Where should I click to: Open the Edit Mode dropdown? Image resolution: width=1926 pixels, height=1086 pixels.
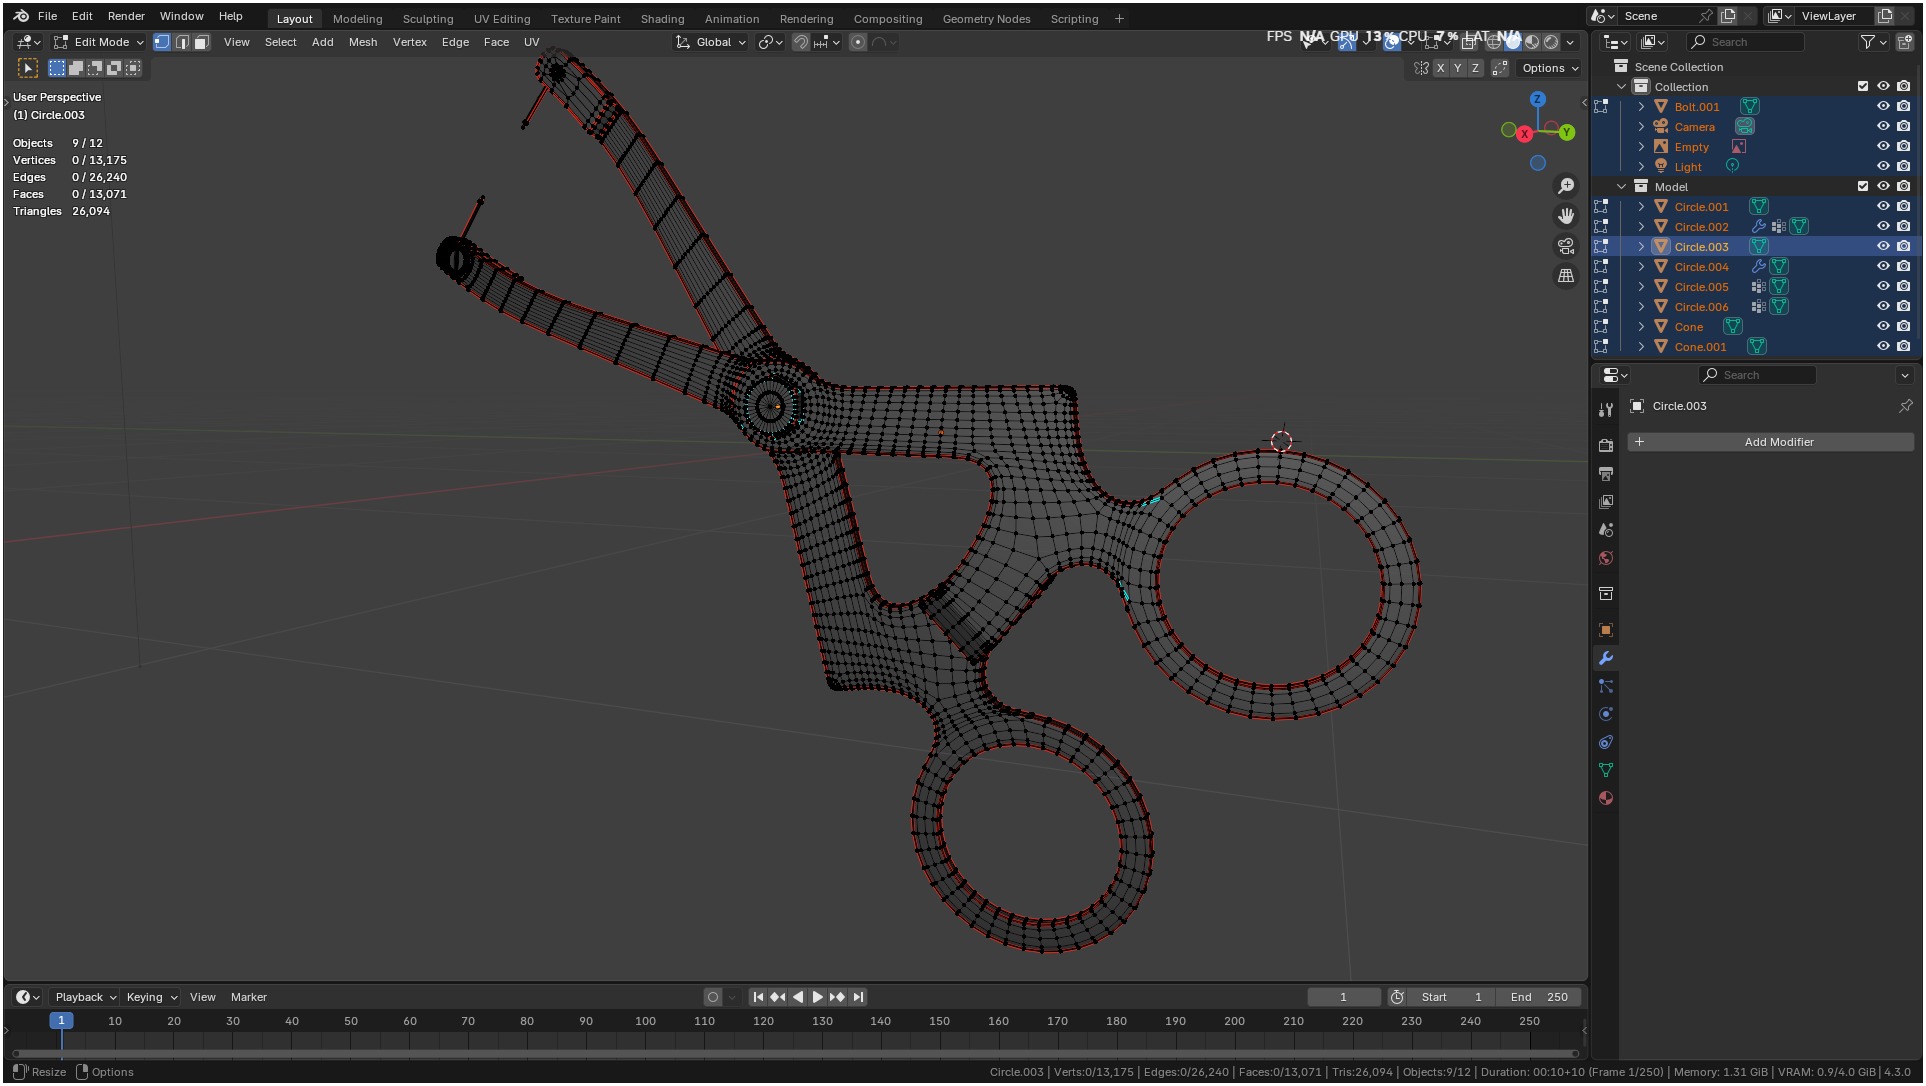click(x=100, y=42)
